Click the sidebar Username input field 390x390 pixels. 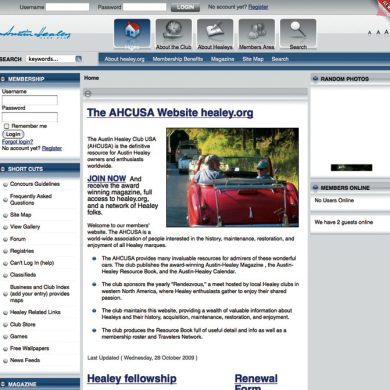pyautogui.click(x=30, y=100)
